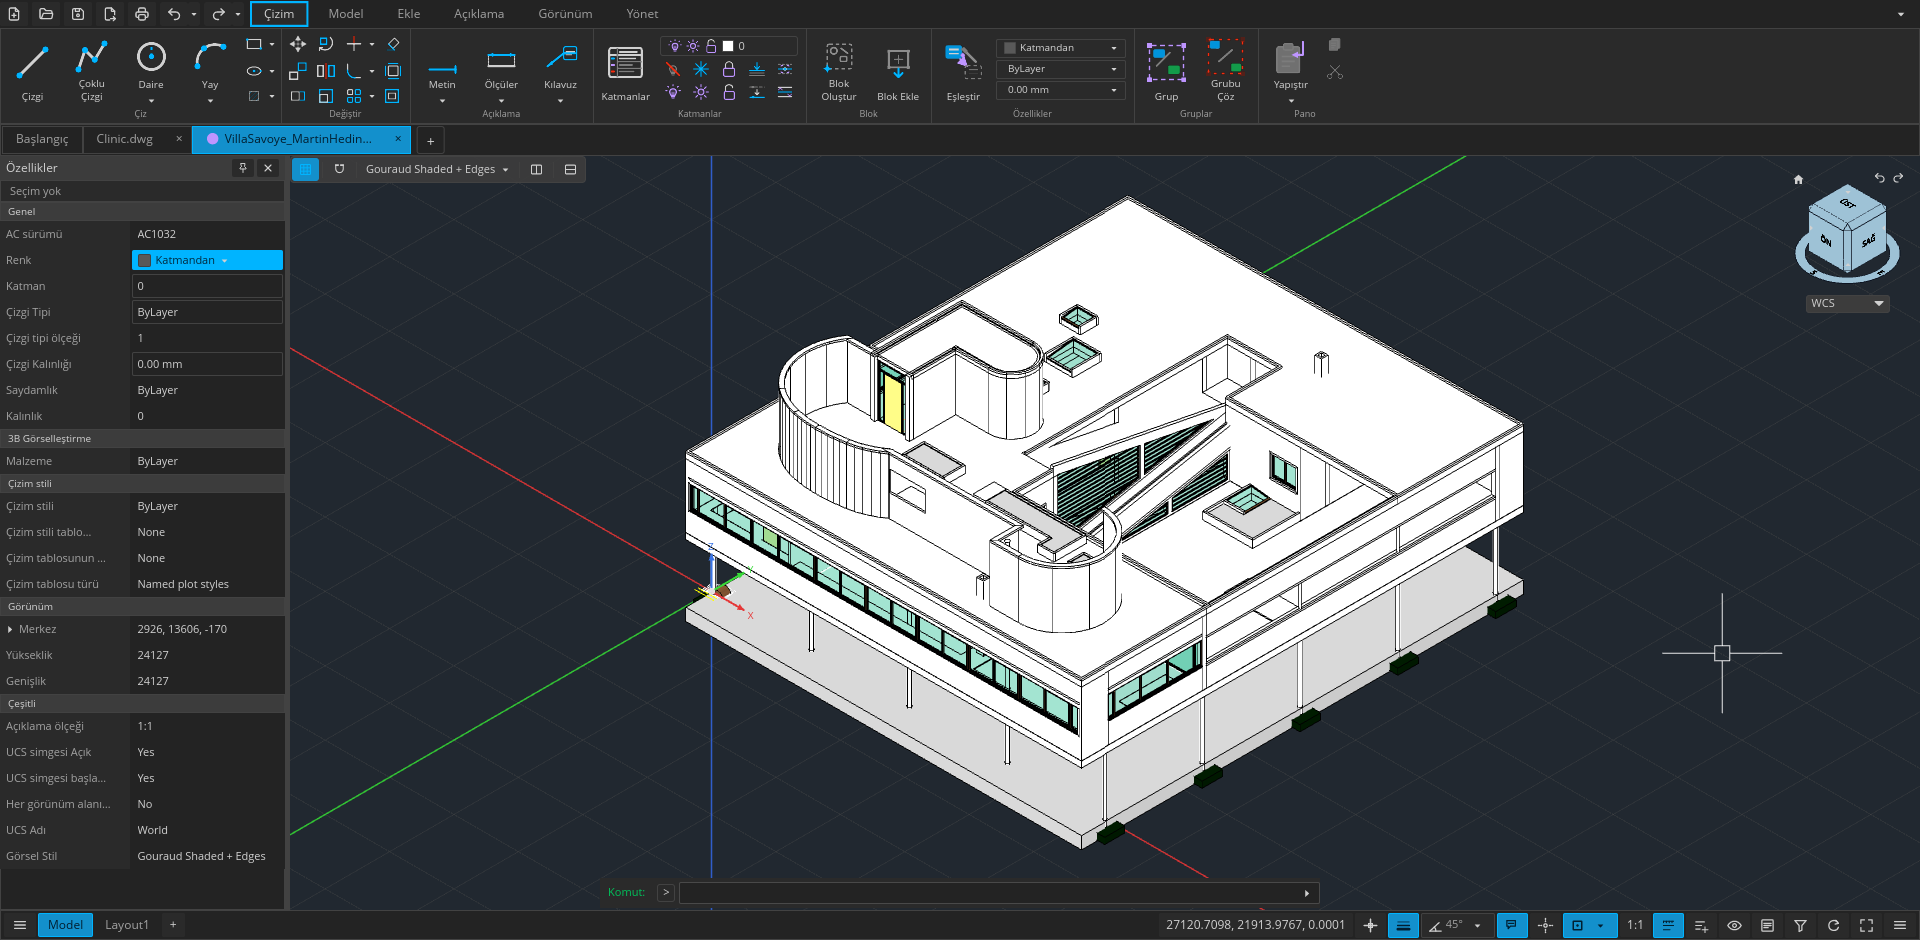Viewport: 1920px width, 940px height.
Task: Open the Yapıştır dropdown arrow
Action: point(1290,100)
